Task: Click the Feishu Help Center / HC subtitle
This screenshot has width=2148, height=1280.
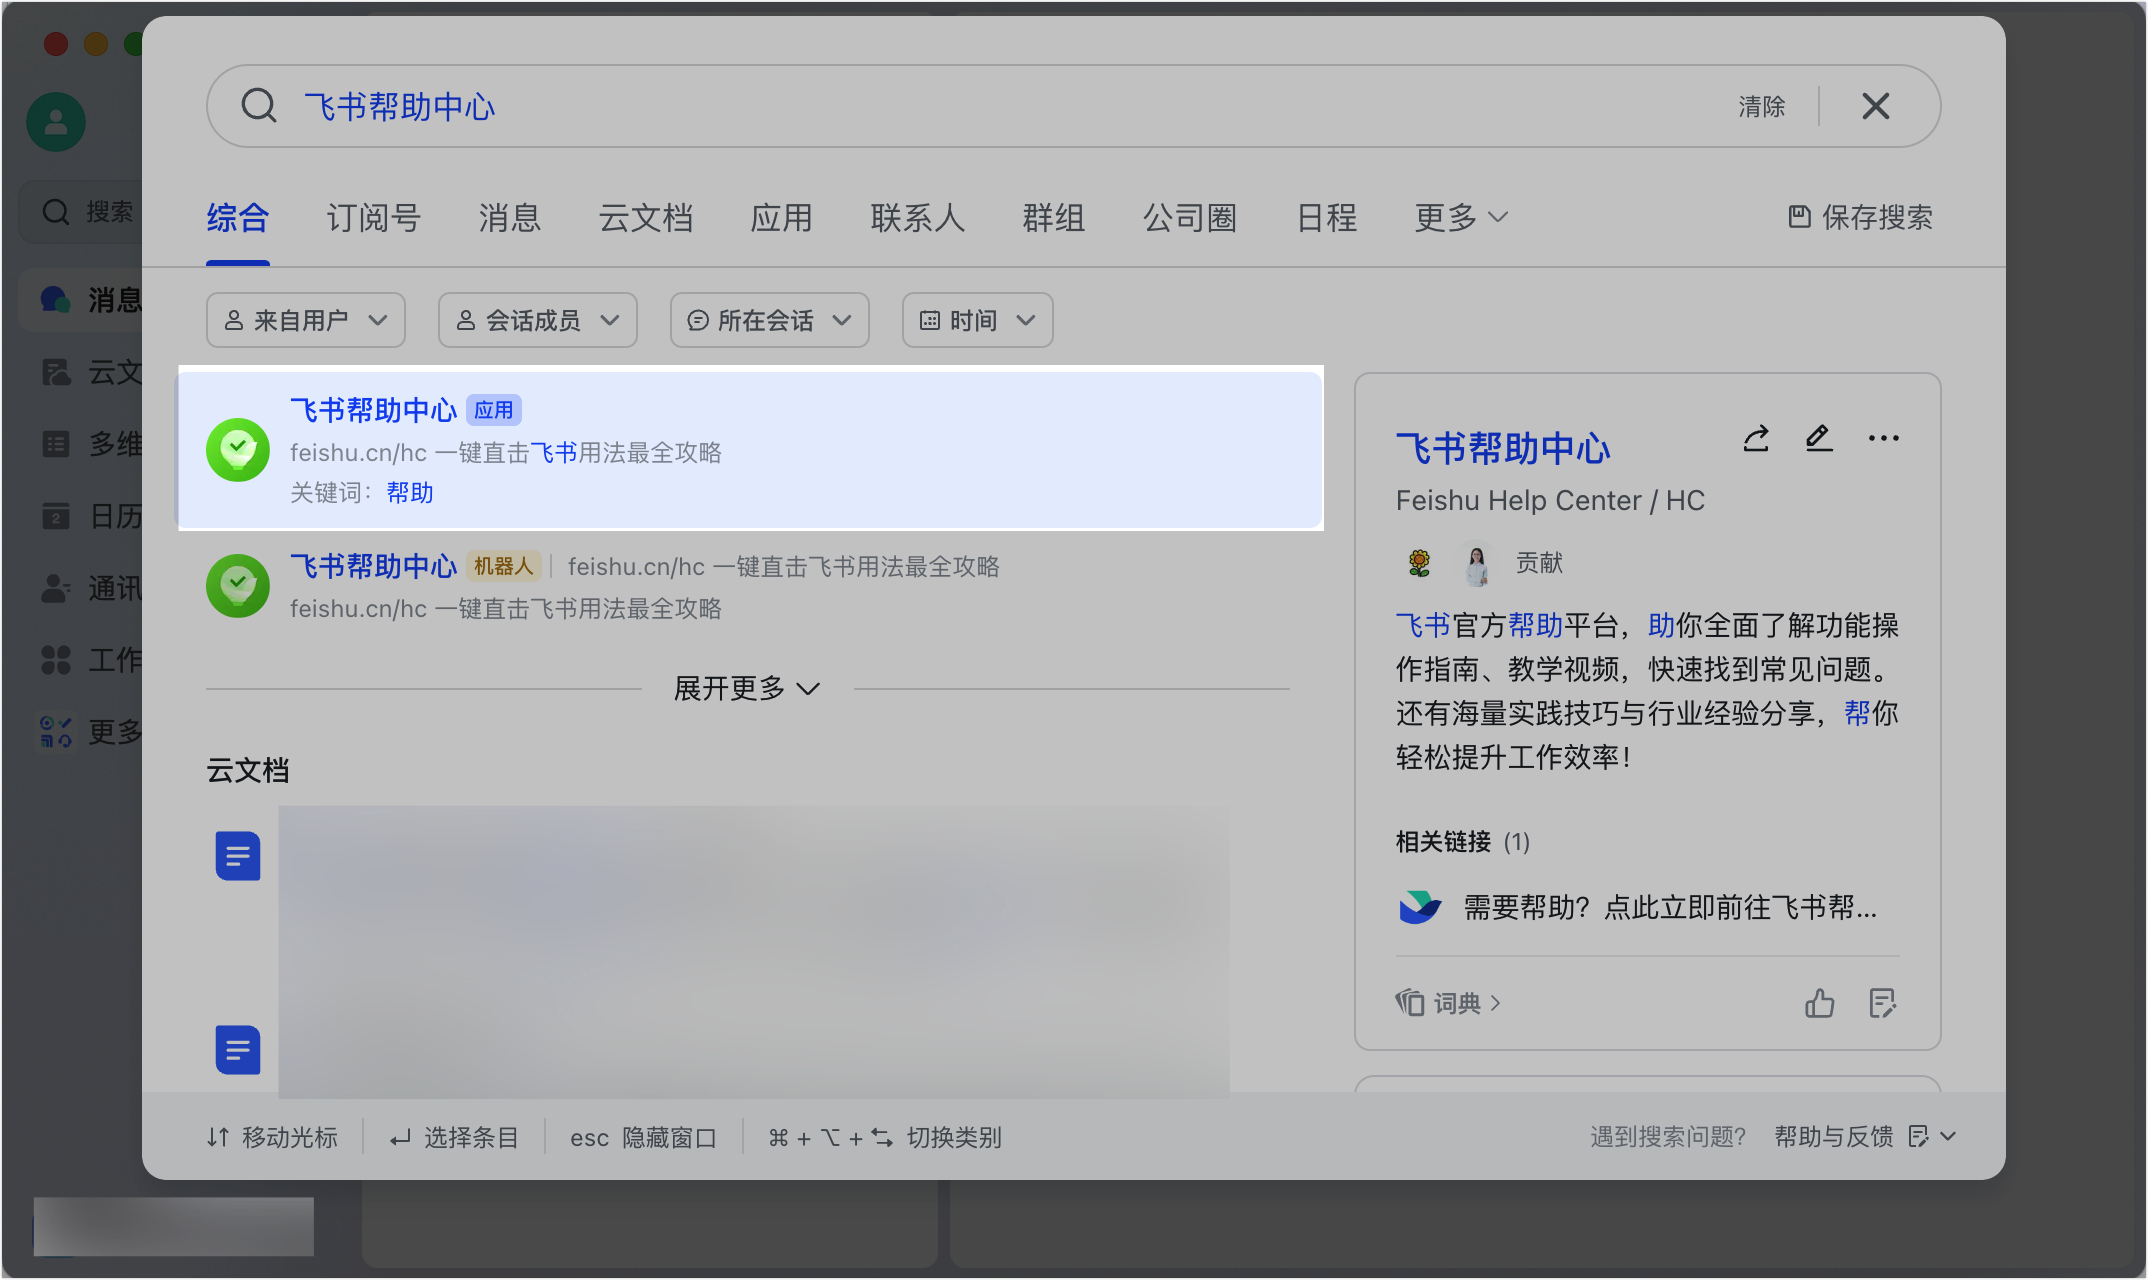Action: pyautogui.click(x=1550, y=500)
